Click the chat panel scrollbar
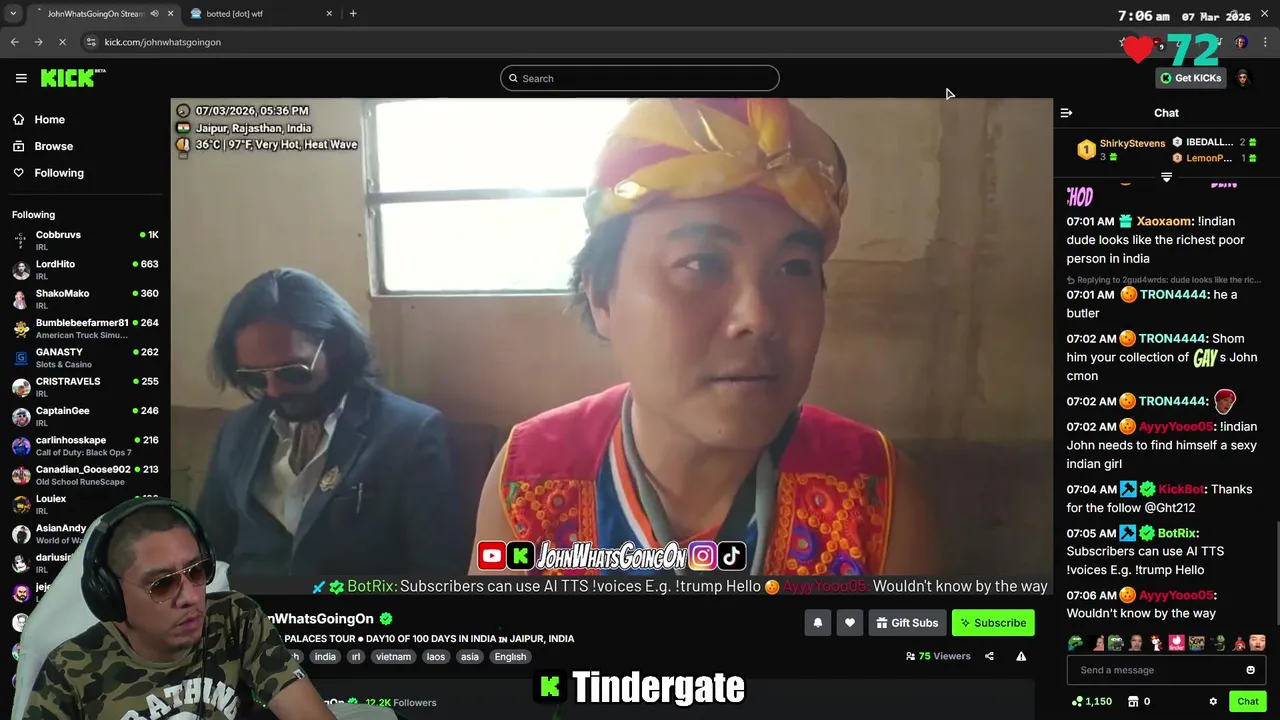The height and width of the screenshot is (720, 1280). coord(1277,573)
